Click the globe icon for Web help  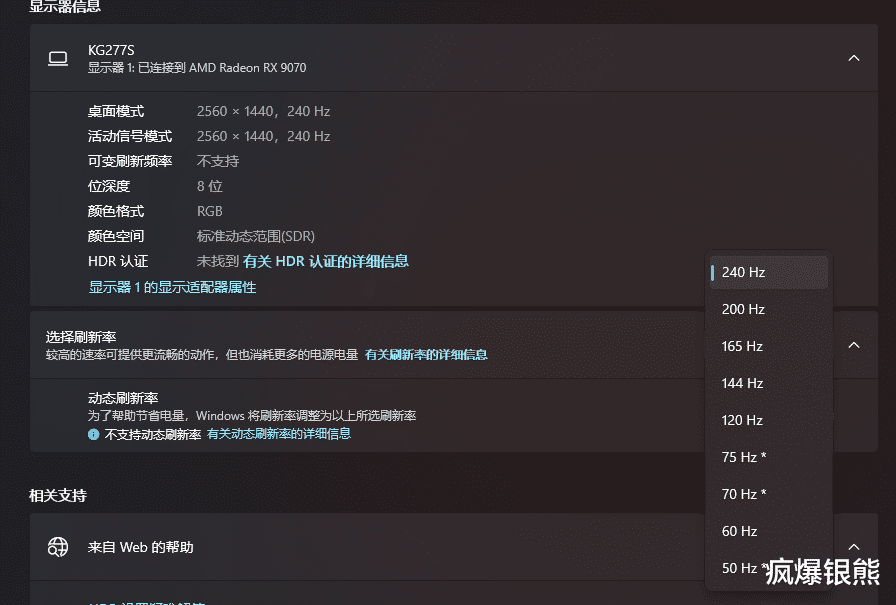[58, 547]
